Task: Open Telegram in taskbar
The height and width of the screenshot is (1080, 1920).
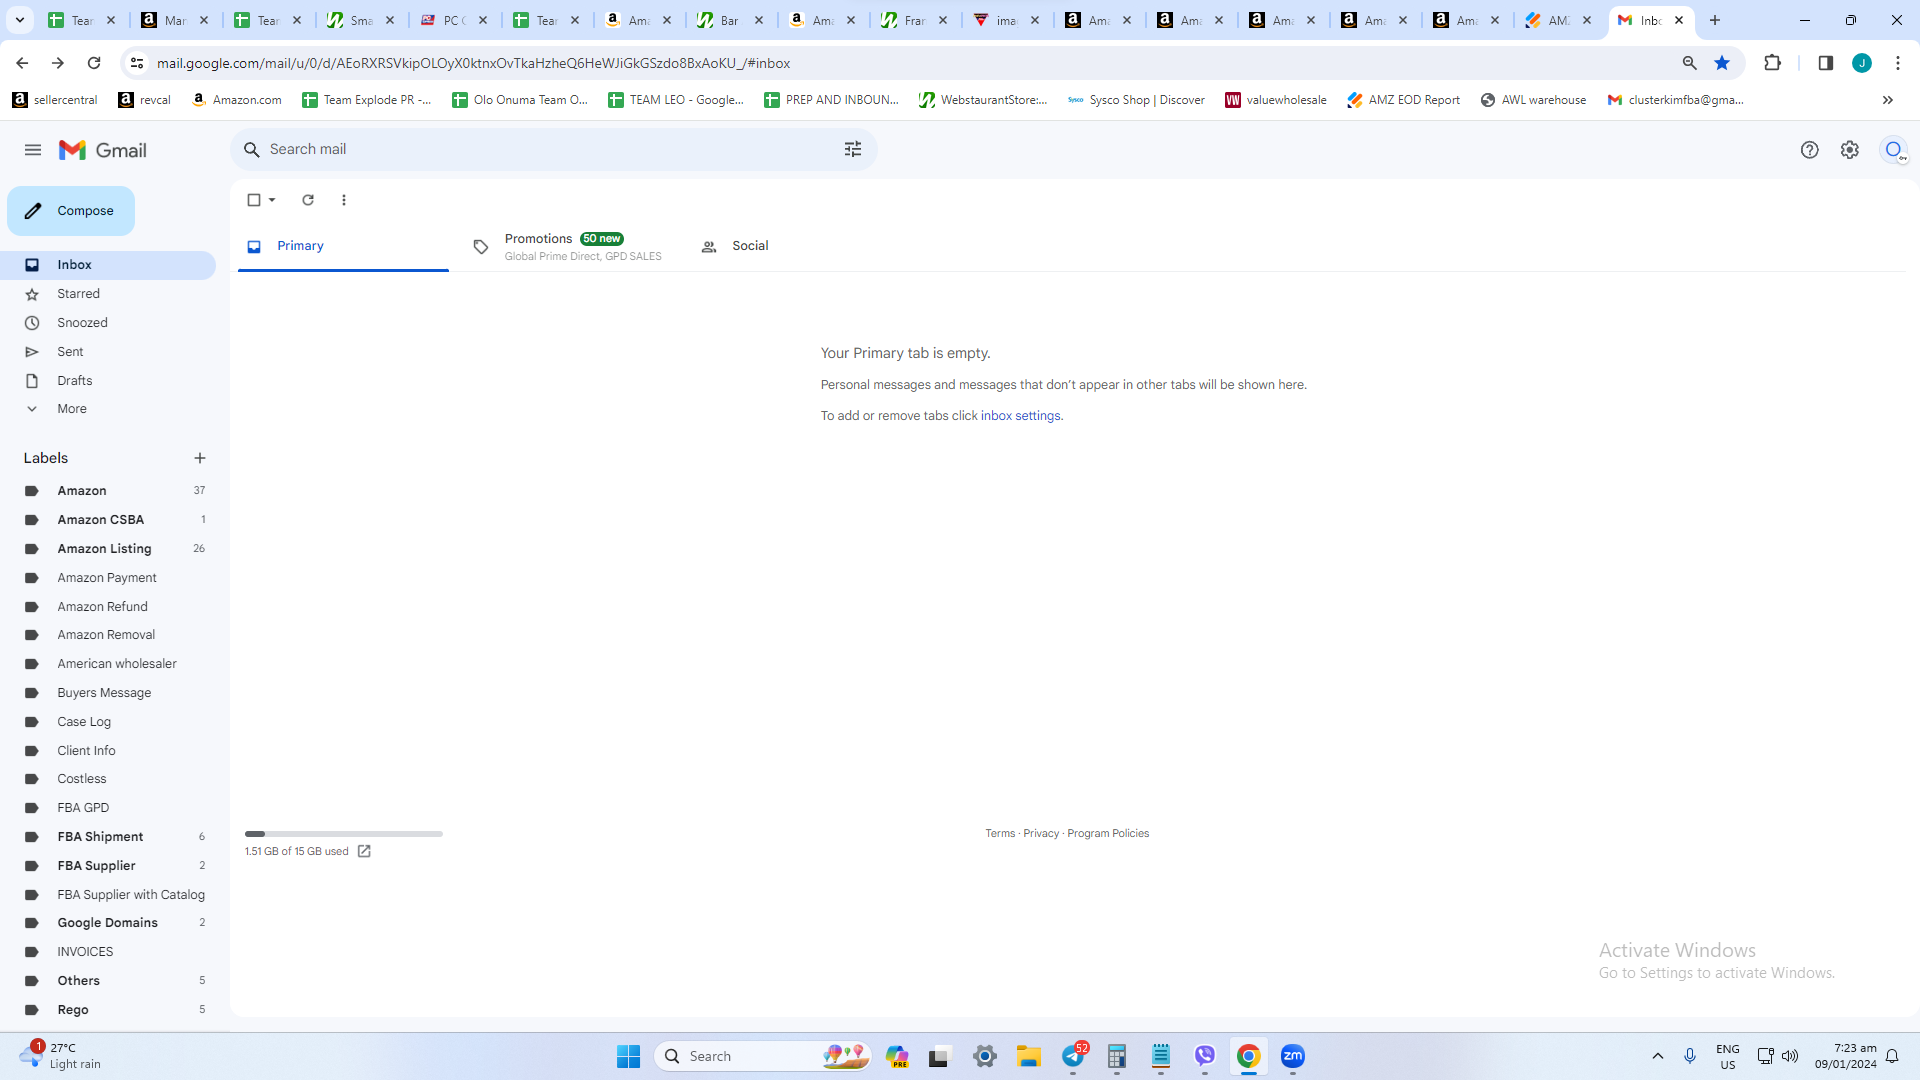Action: [x=1074, y=1055]
